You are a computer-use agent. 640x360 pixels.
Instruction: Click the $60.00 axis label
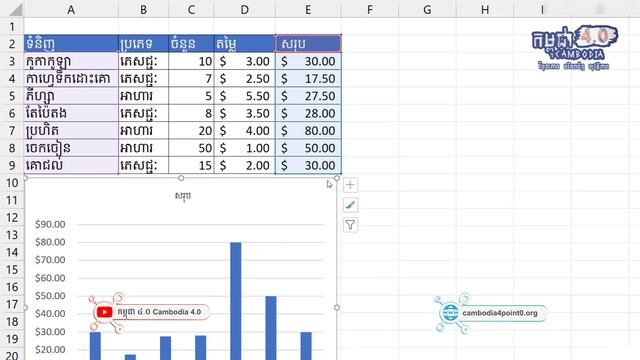pyautogui.click(x=50, y=278)
